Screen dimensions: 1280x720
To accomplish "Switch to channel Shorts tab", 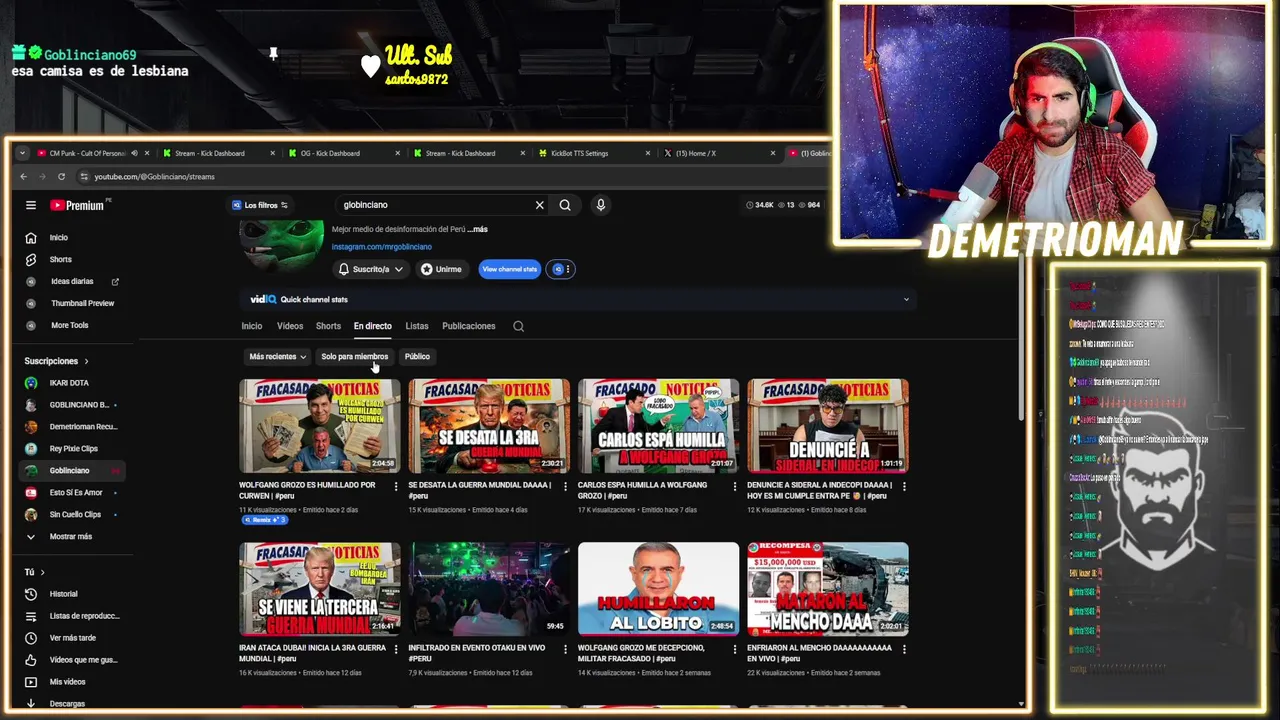I will pyautogui.click(x=328, y=326).
